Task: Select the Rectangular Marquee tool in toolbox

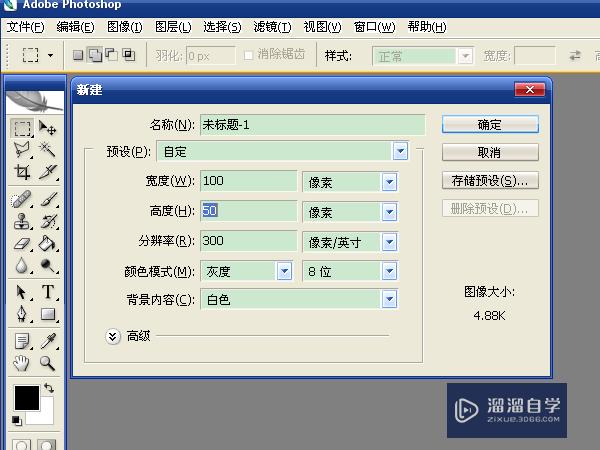Action: (x=22, y=129)
